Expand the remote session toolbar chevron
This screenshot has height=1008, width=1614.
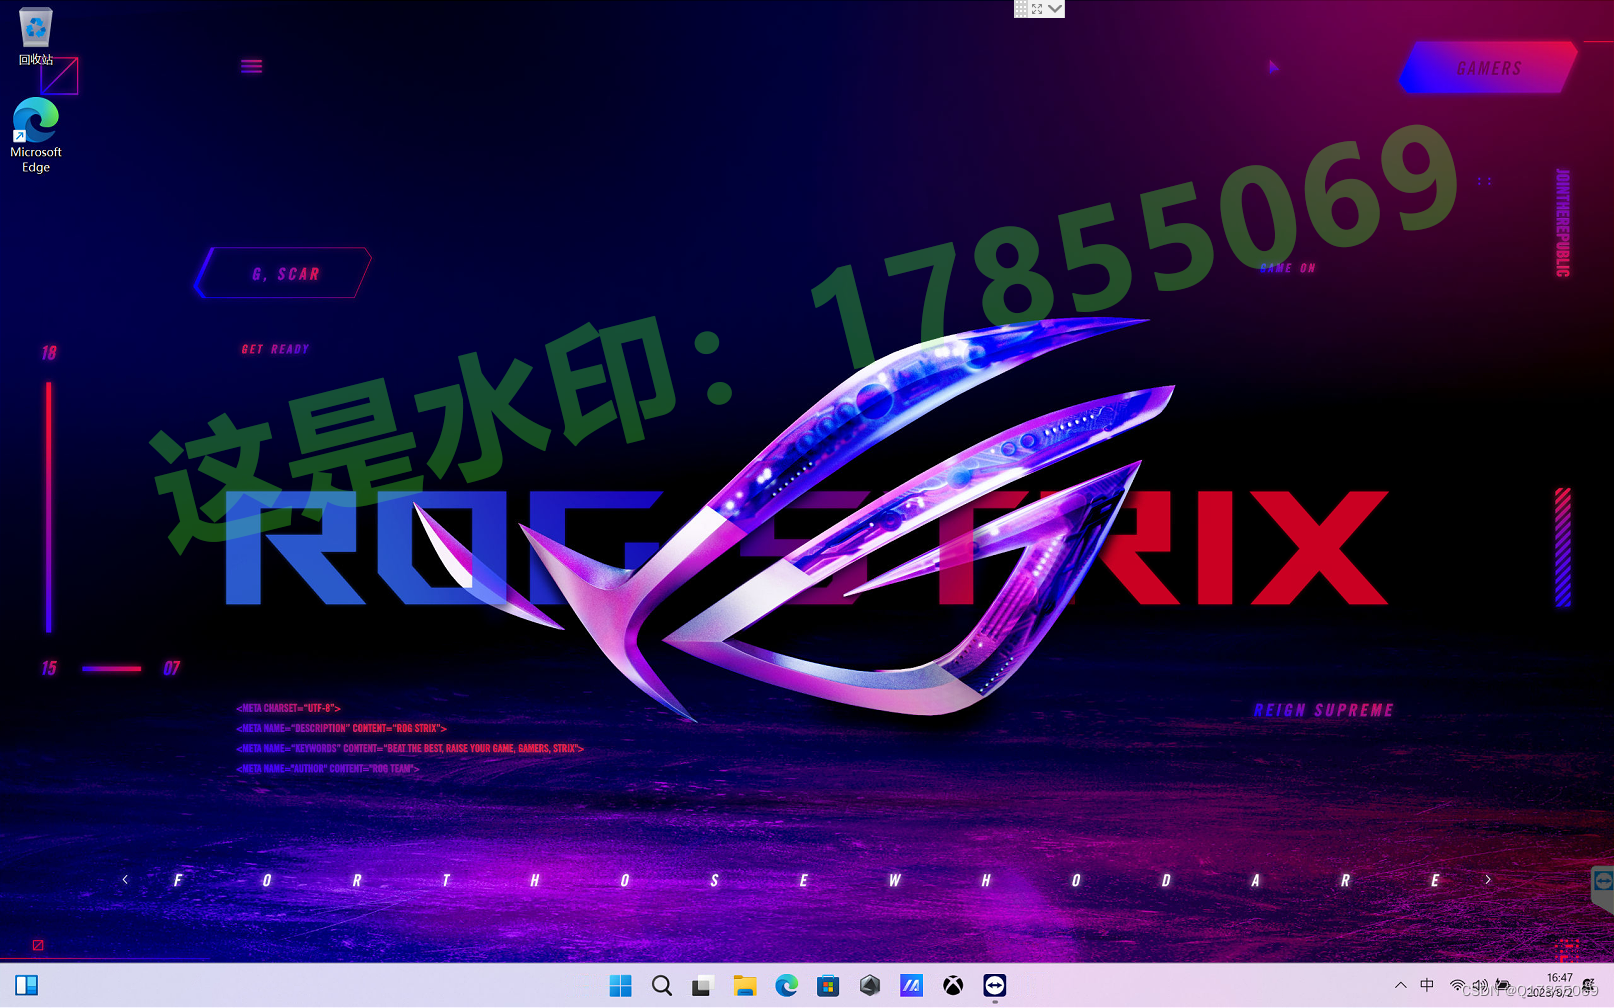[x=1055, y=9]
